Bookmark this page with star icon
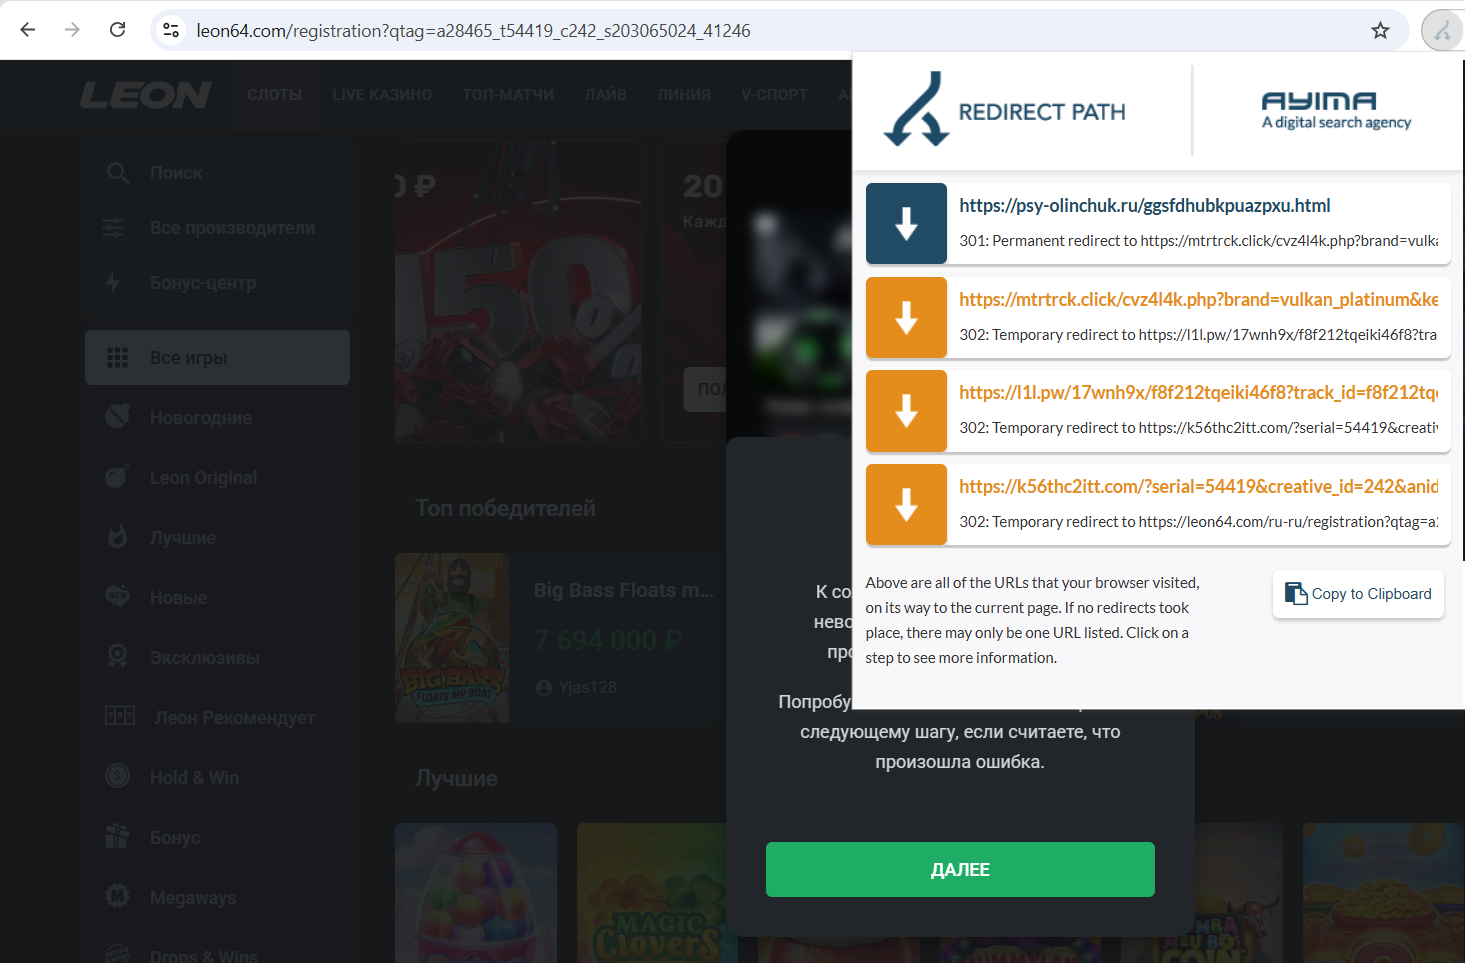Image resolution: width=1465 pixels, height=963 pixels. [x=1380, y=30]
